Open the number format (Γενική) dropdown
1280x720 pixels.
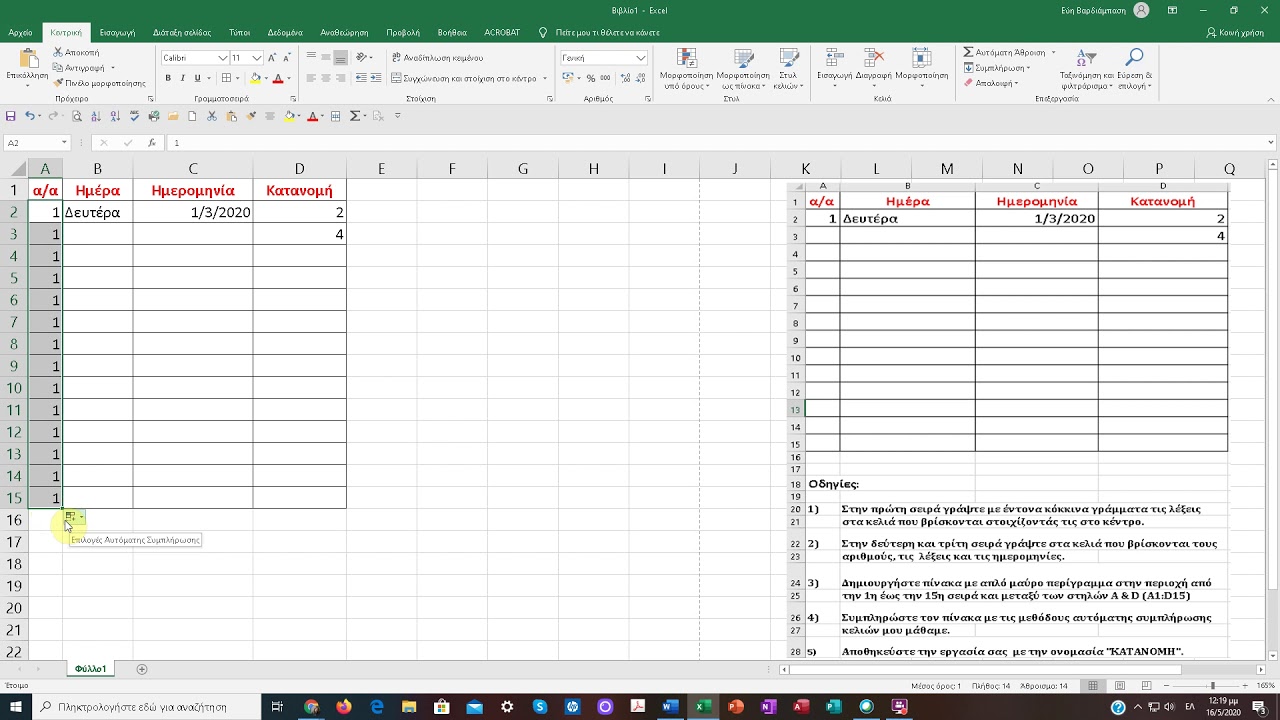(x=641, y=58)
